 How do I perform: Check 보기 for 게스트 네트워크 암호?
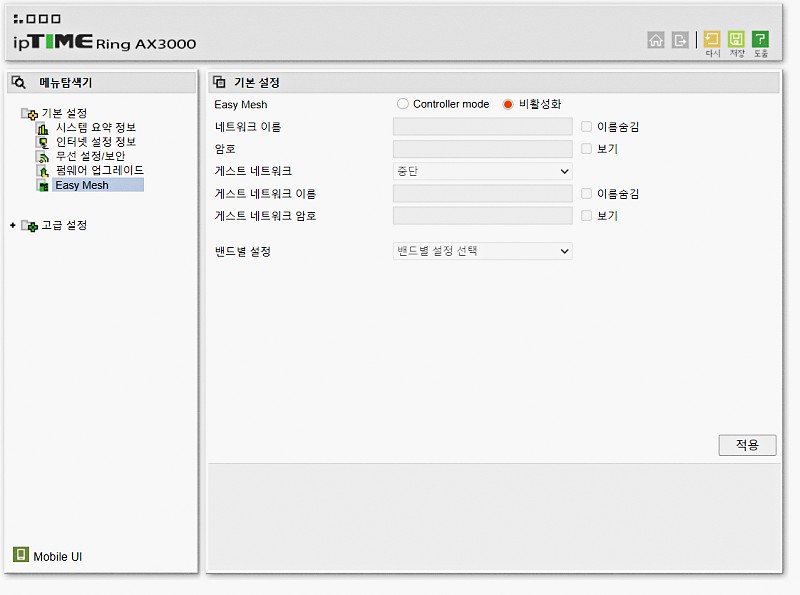[x=587, y=215]
